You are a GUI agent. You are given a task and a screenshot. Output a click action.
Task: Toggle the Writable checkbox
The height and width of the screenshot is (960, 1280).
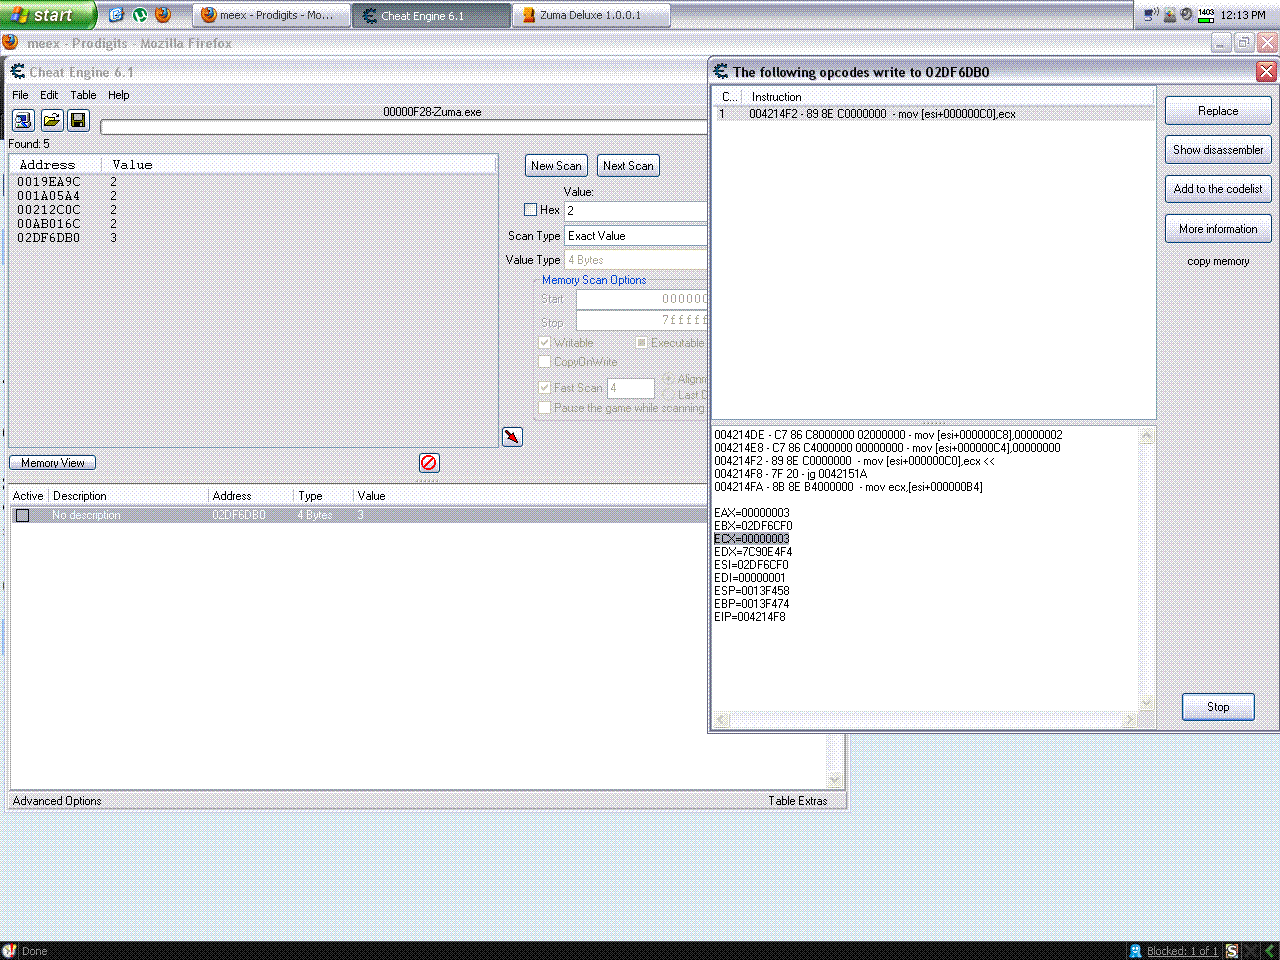[x=545, y=343]
